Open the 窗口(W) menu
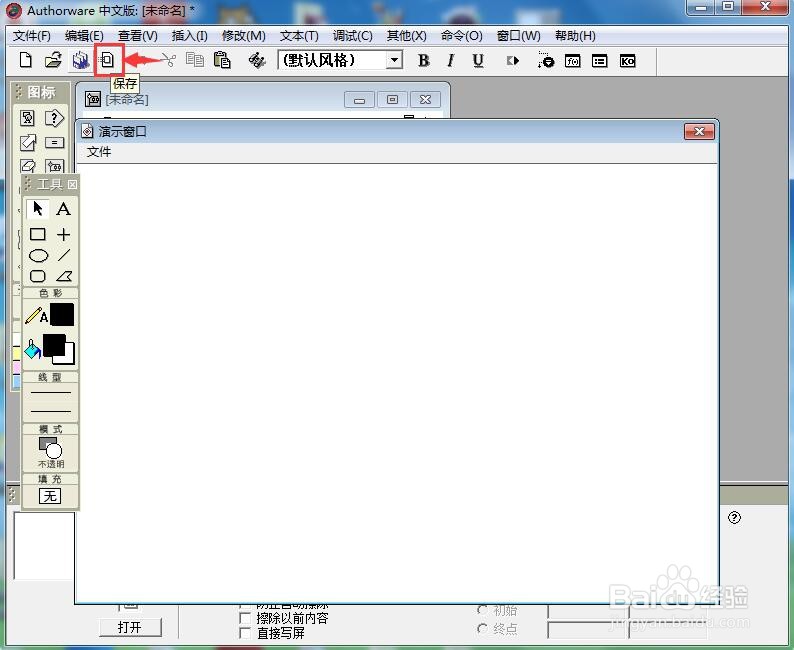794x650 pixels. click(519, 36)
